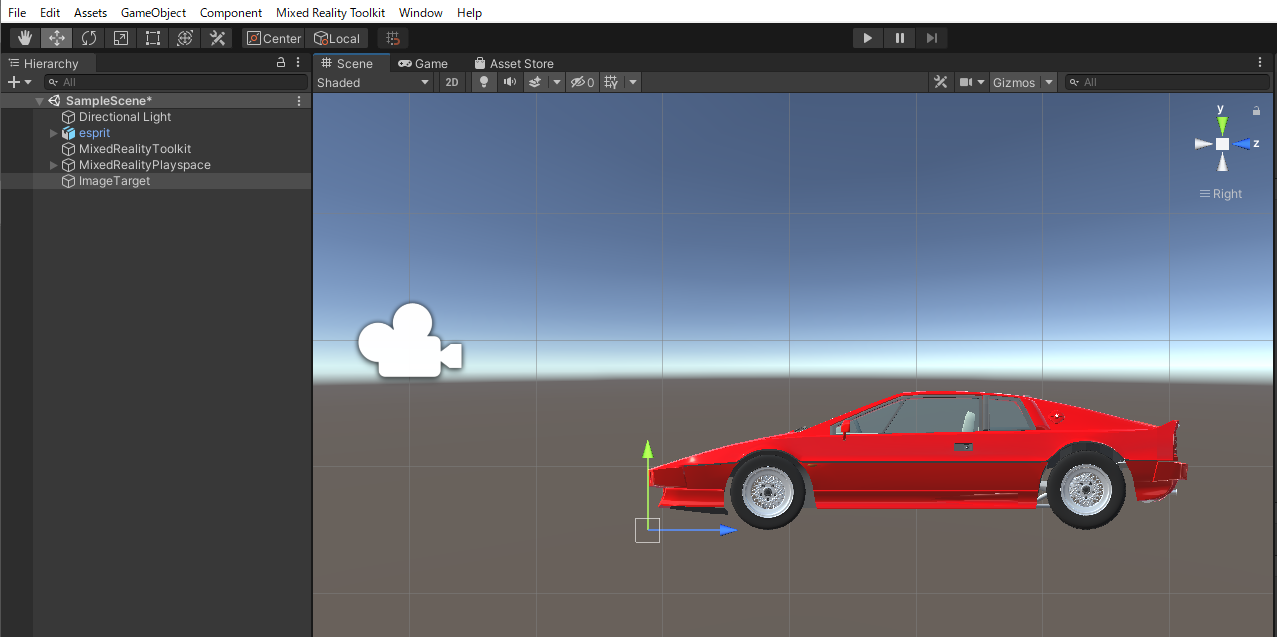This screenshot has height=637, width=1277.
Task: Open the Shaded draw mode dropdown
Action: point(373,82)
